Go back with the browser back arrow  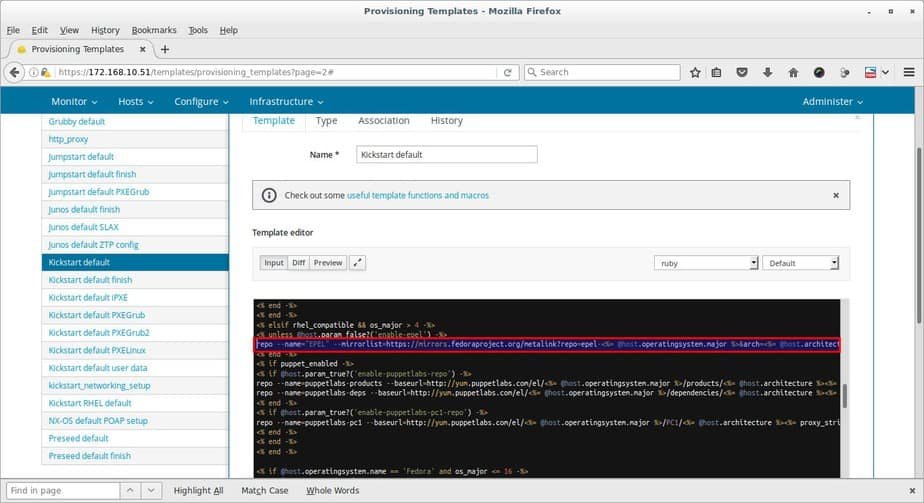coord(14,72)
